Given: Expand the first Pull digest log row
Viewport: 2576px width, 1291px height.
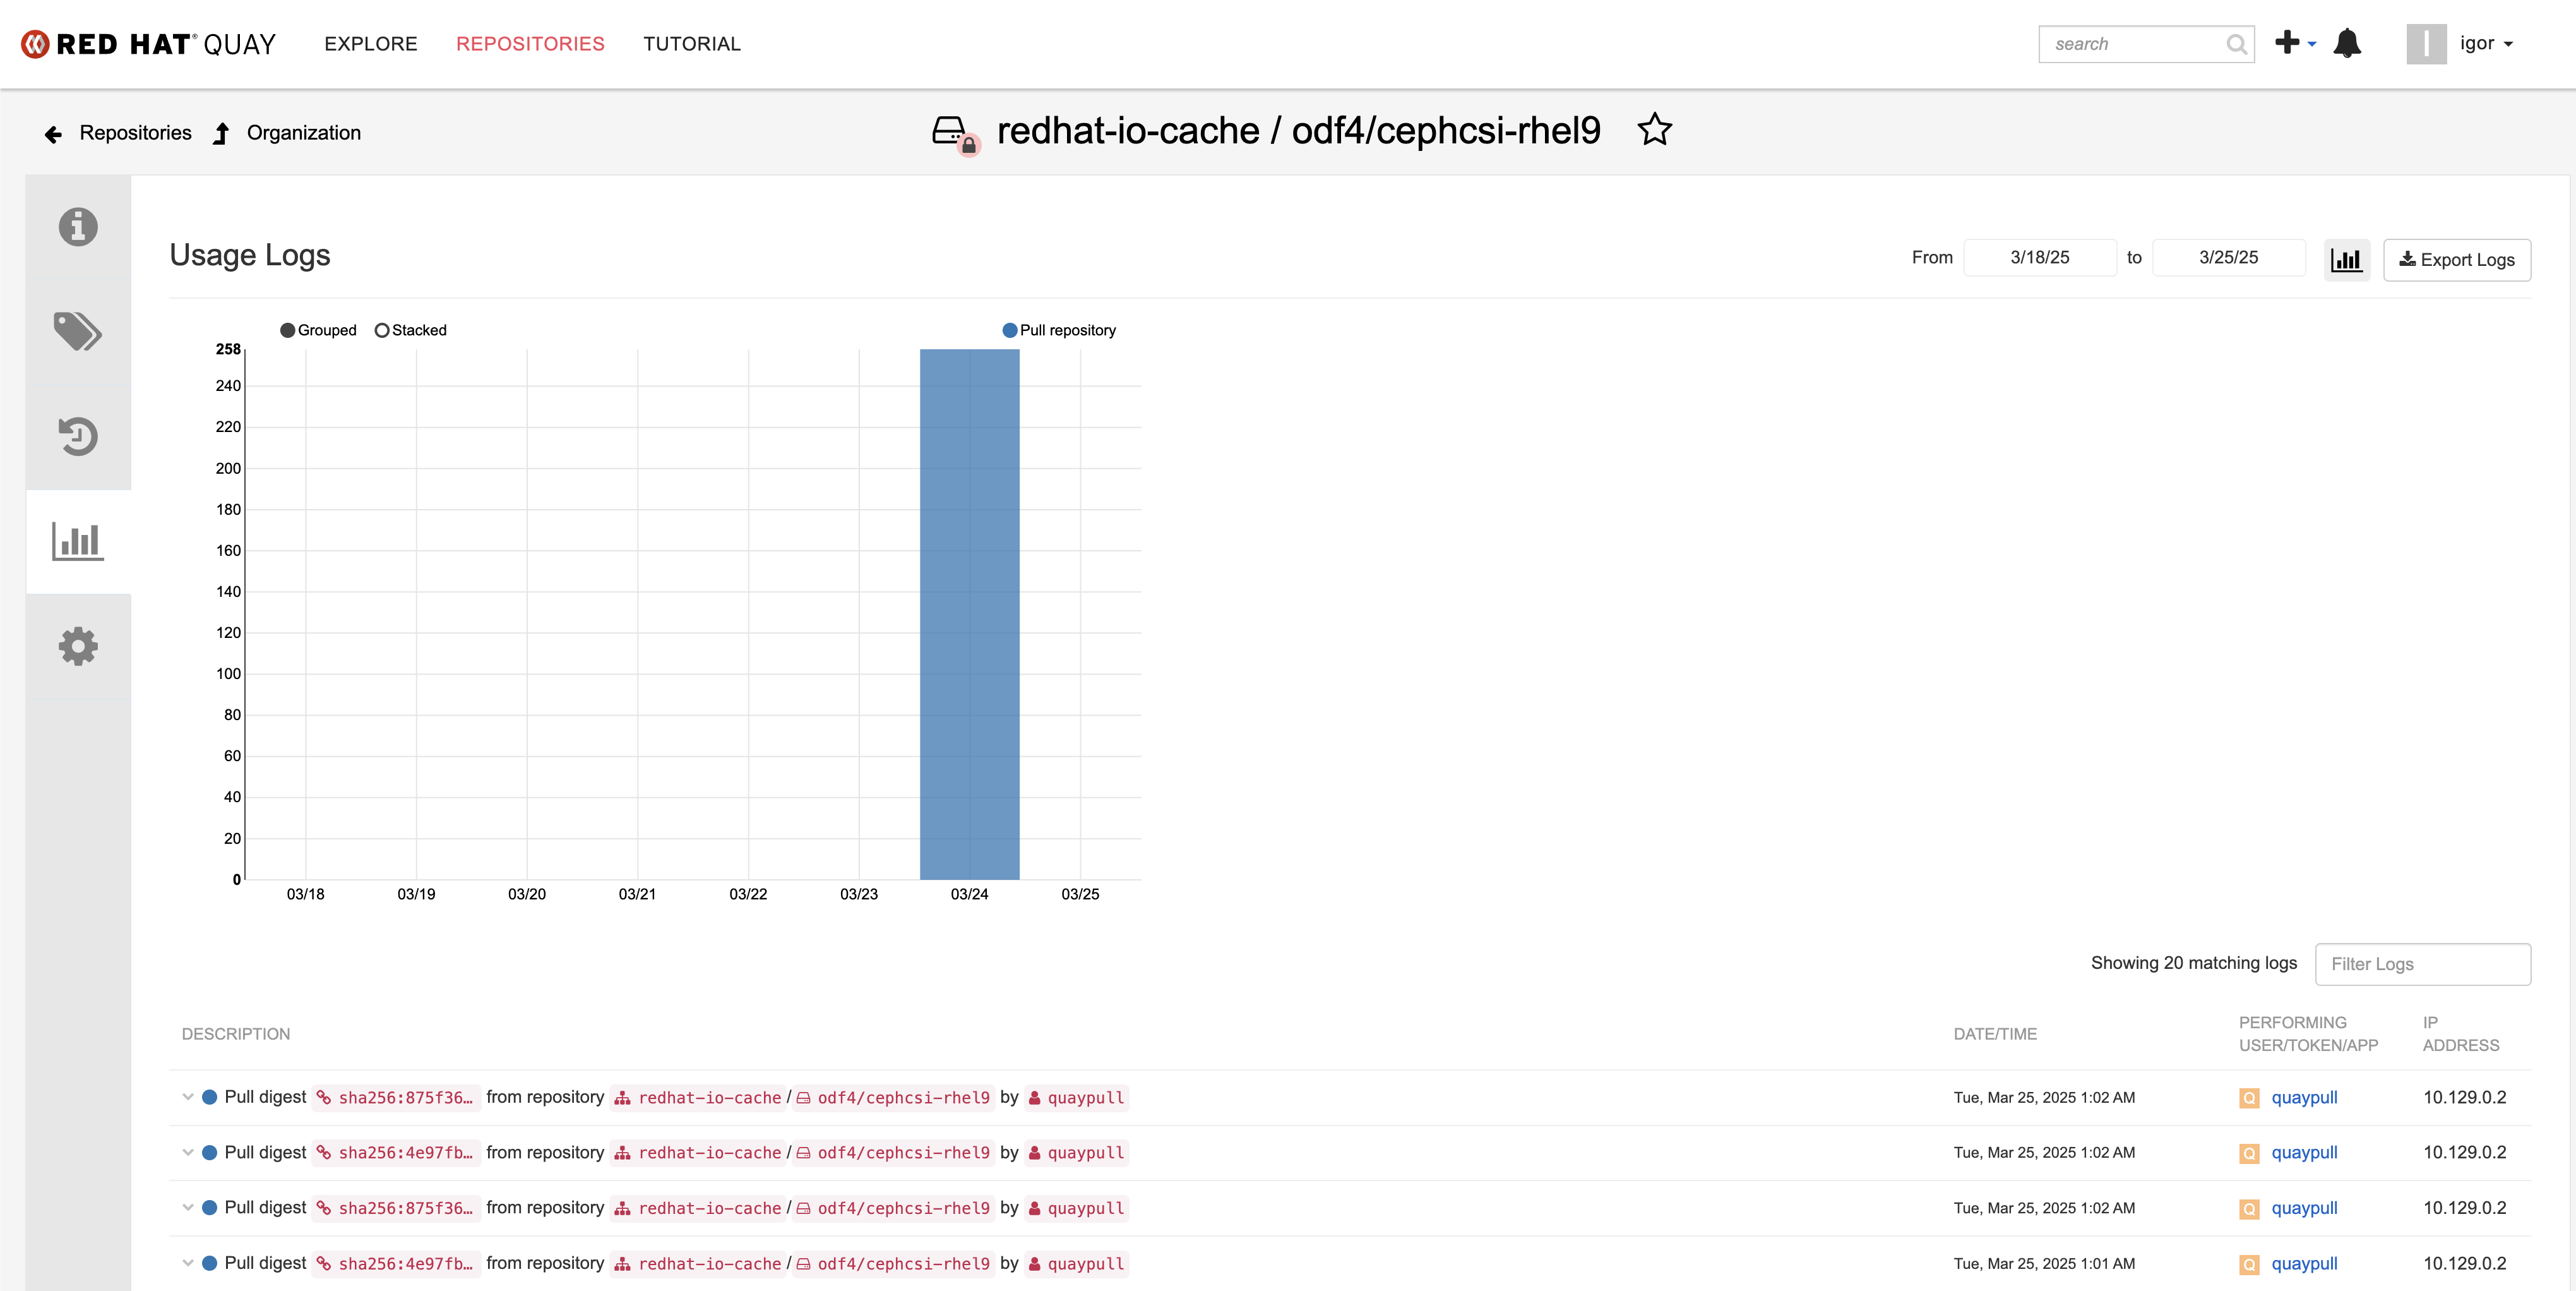Looking at the screenshot, I should point(187,1097).
